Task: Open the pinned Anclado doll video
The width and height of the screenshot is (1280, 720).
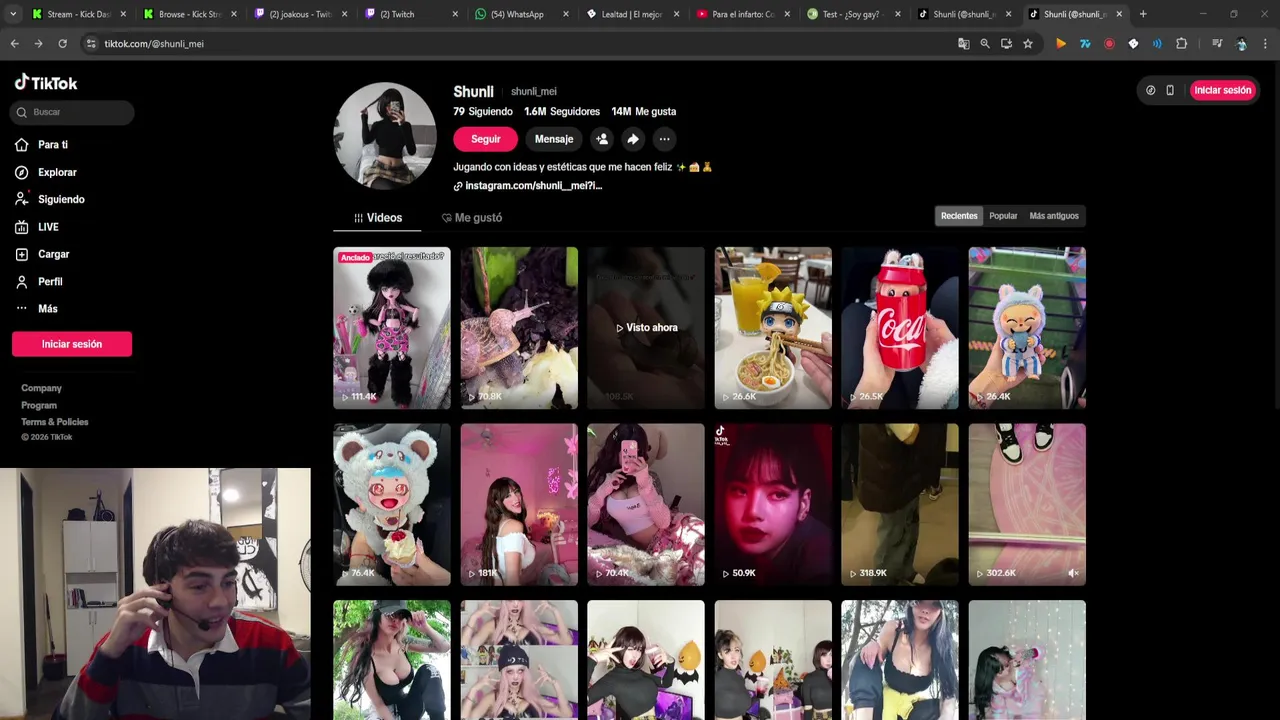Action: pos(392,328)
